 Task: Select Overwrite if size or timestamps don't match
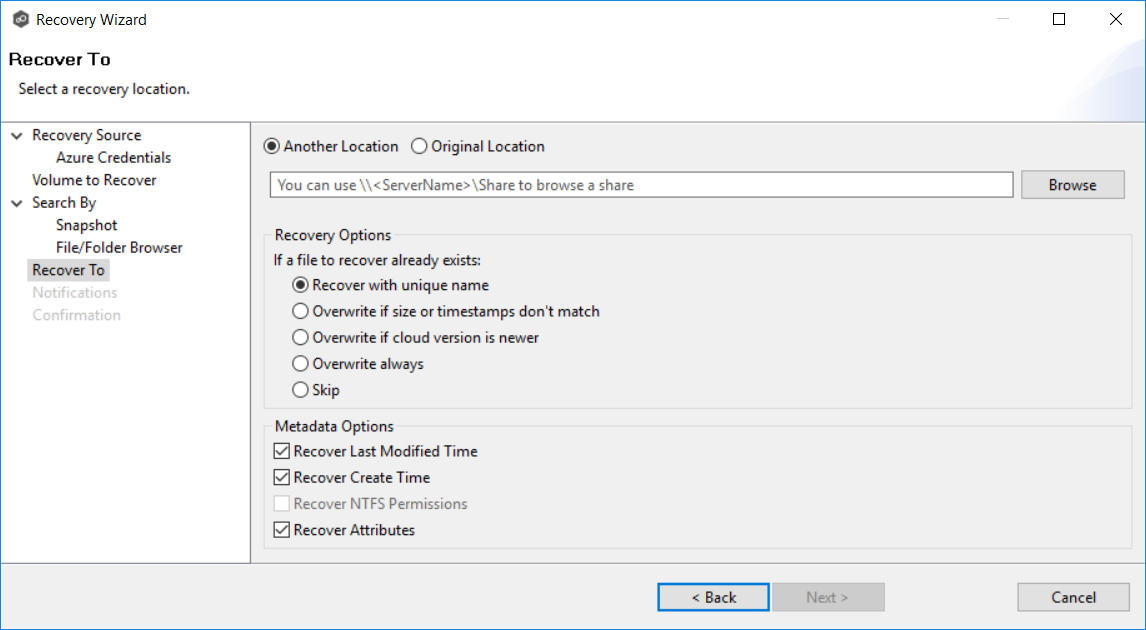pos(300,312)
